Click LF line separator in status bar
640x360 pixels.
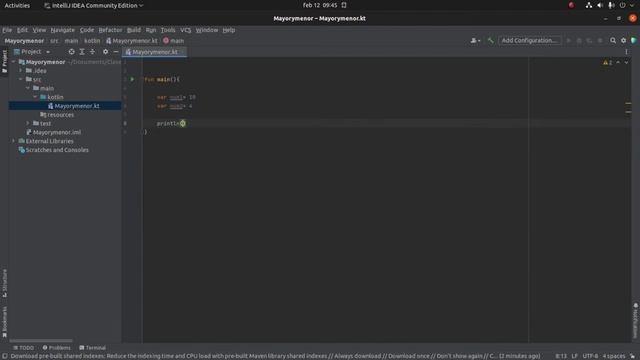pyautogui.click(x=574, y=356)
